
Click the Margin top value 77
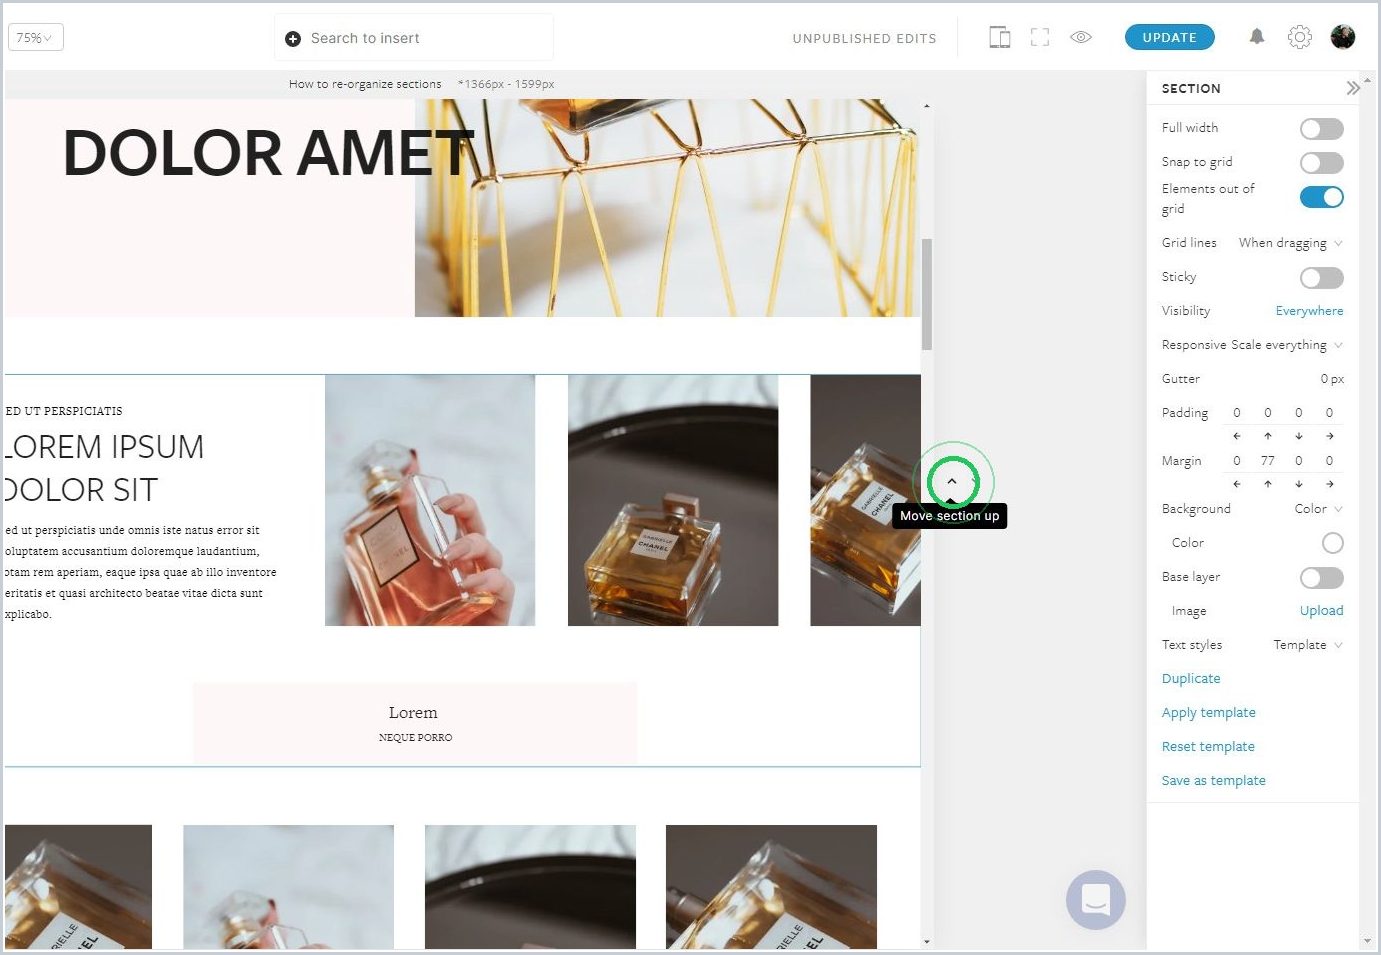point(1268,461)
